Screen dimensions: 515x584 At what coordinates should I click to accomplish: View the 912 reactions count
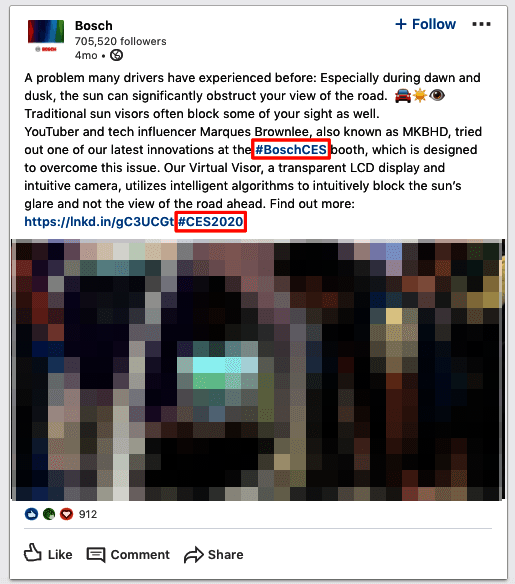tap(88, 514)
